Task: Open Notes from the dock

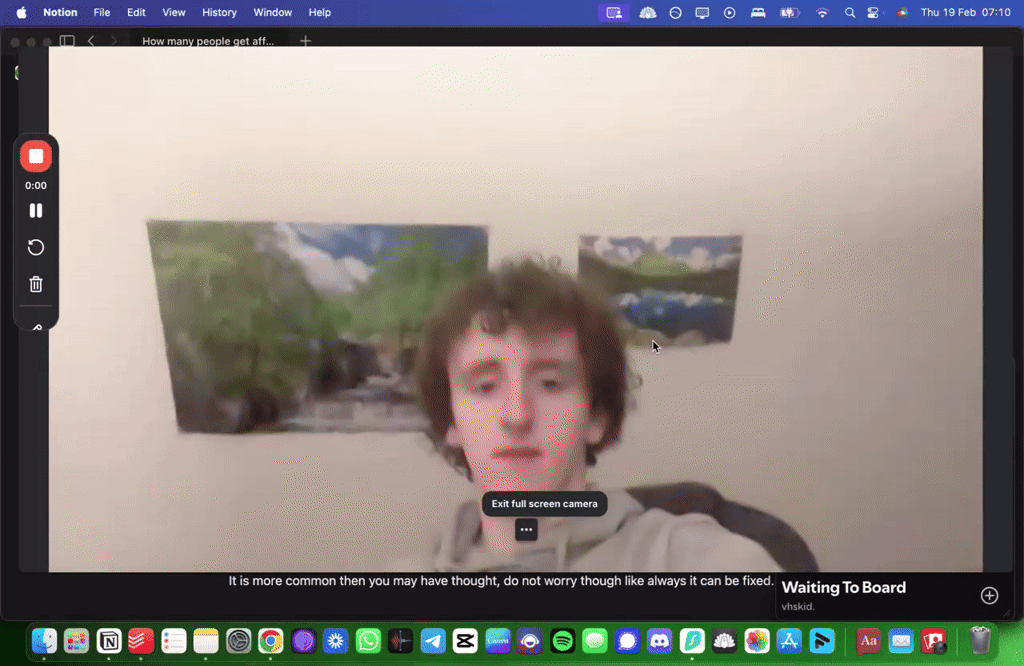Action: (x=206, y=641)
